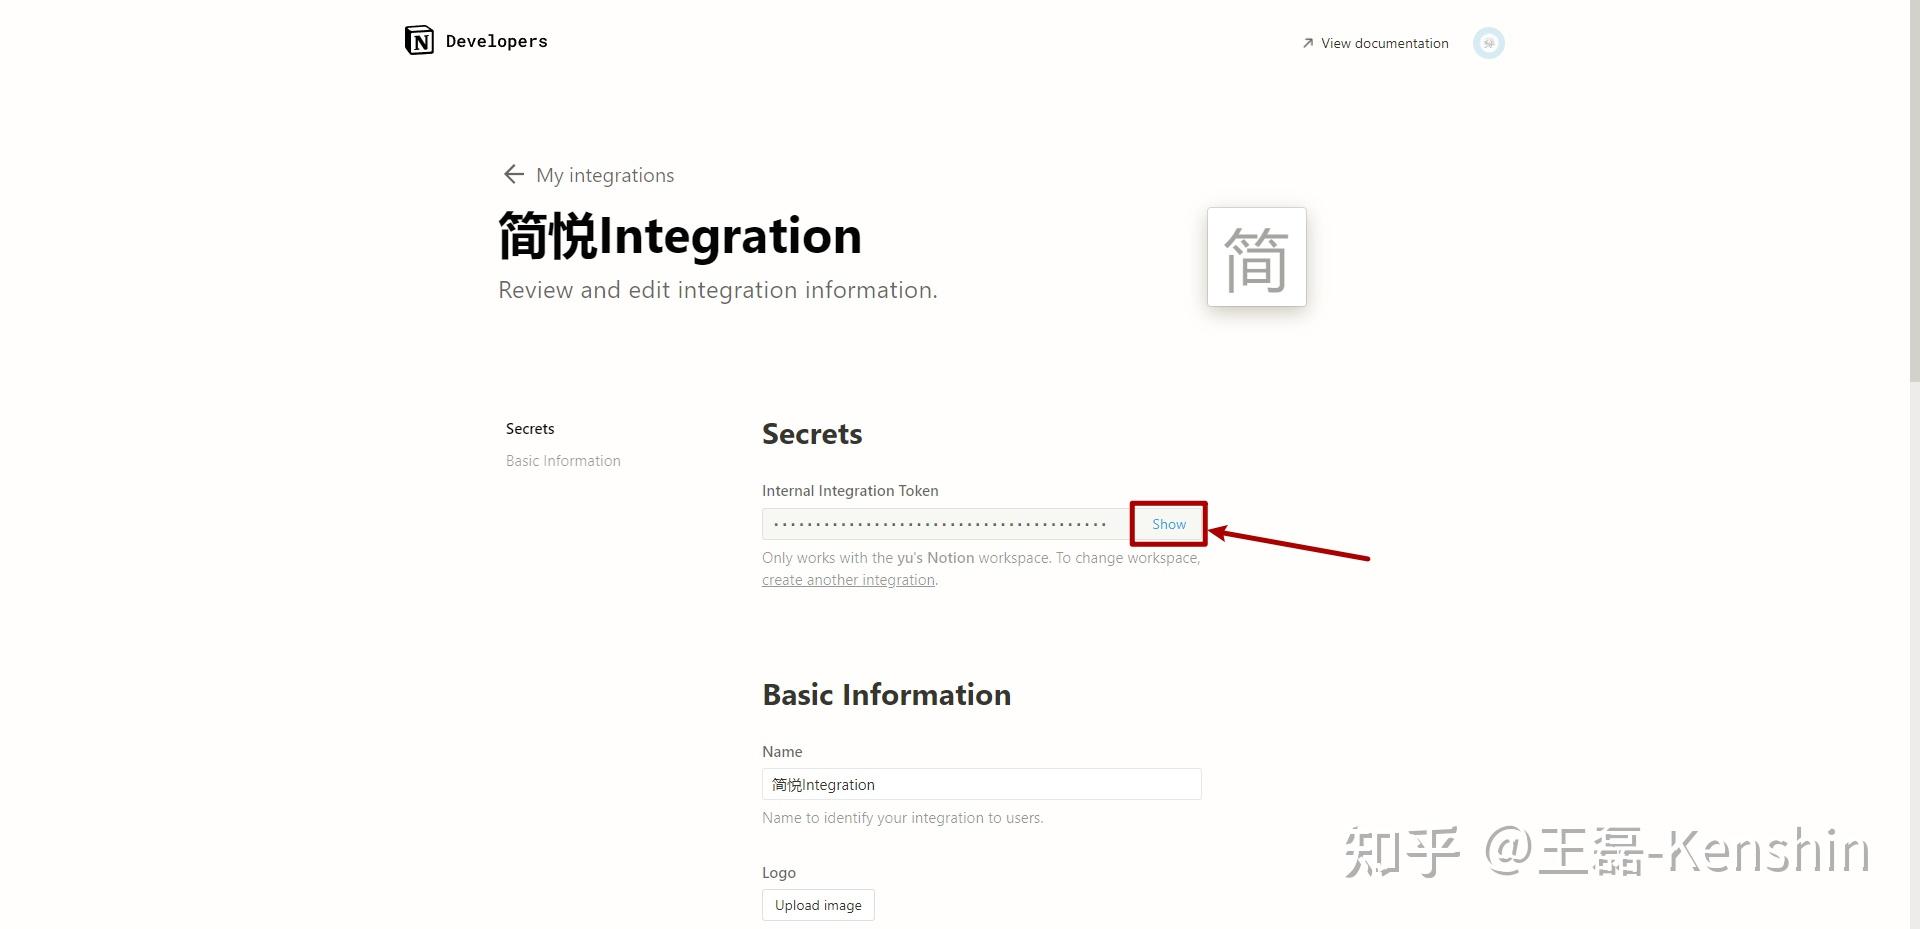The width and height of the screenshot is (1920, 929).
Task: Click the 简 integration logo thumbnail
Action: coord(1256,257)
